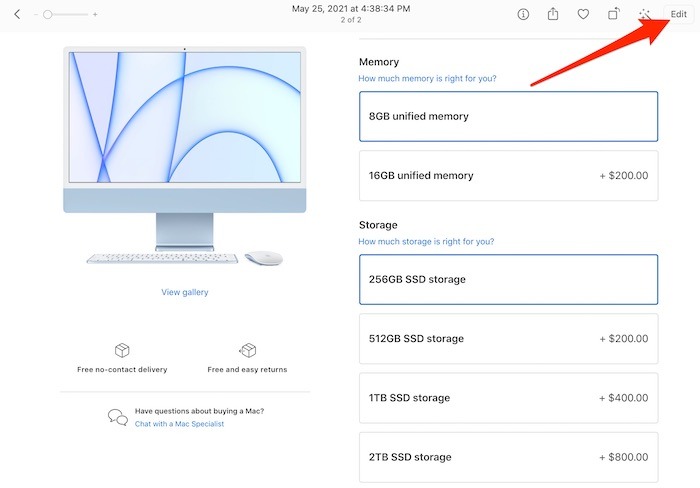
Task: Select 8GB unified memory option
Action: tap(508, 117)
